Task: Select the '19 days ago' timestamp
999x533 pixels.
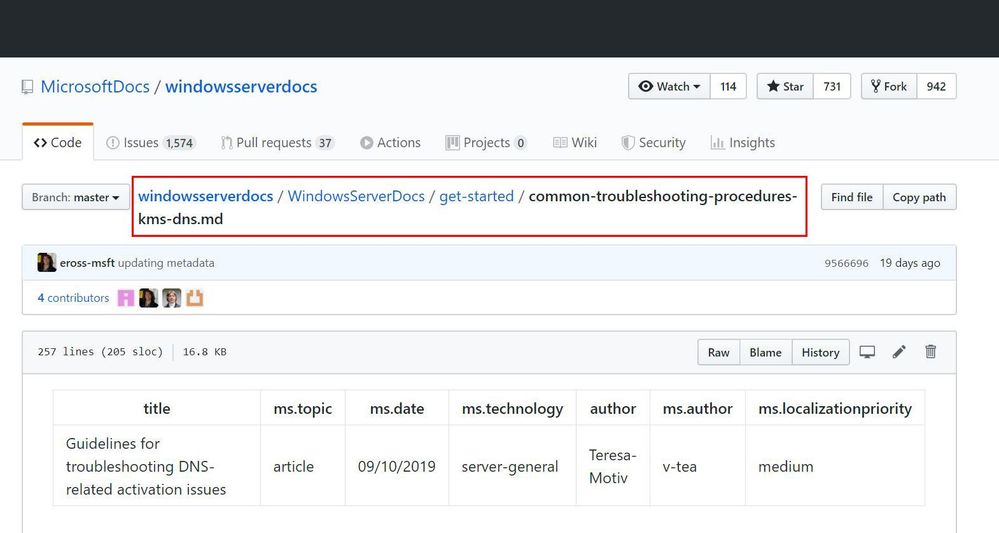Action: click(910, 263)
